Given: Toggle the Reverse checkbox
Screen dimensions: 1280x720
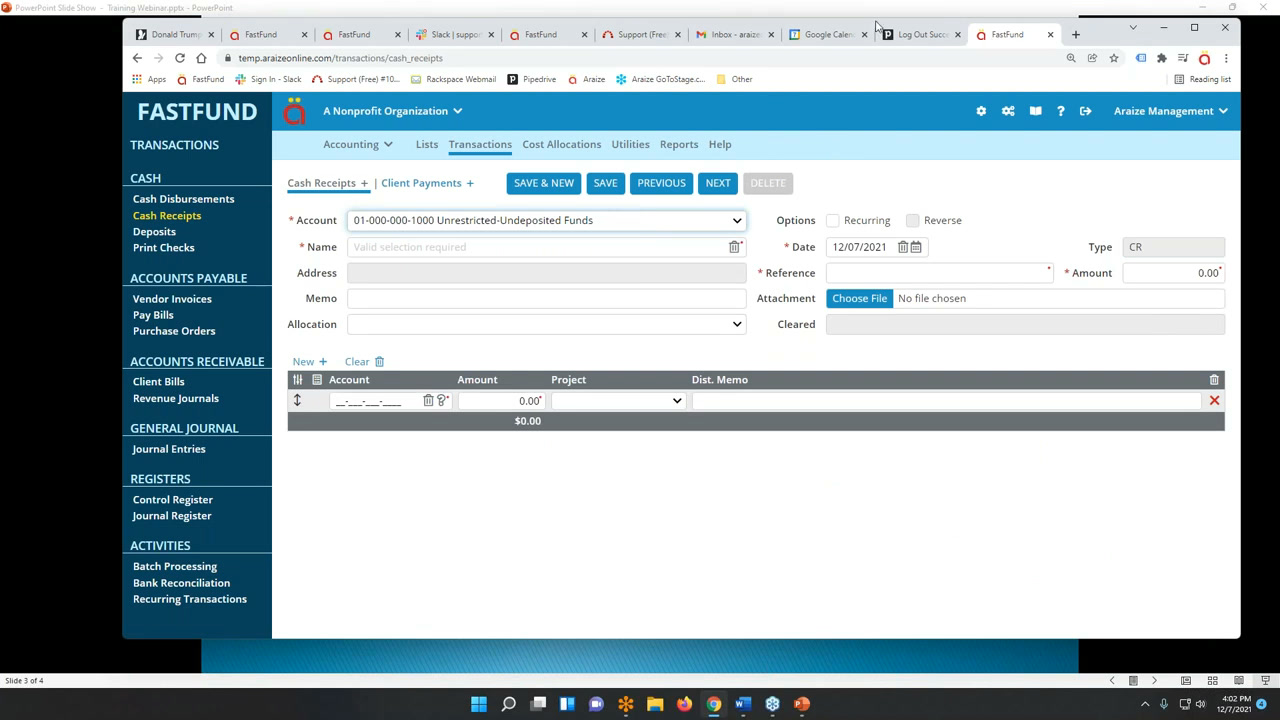Looking at the screenshot, I should tap(912, 220).
